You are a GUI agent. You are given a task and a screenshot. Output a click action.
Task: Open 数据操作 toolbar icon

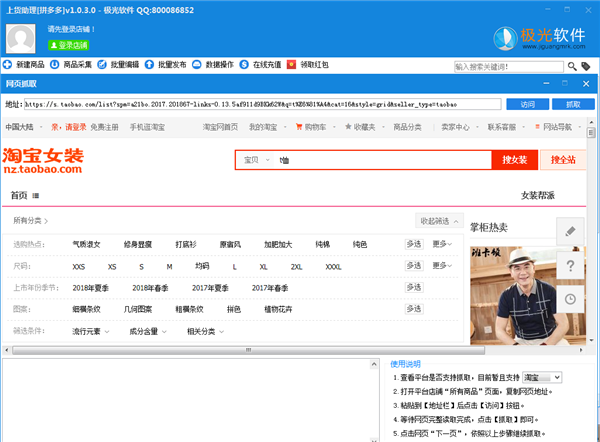pos(197,65)
